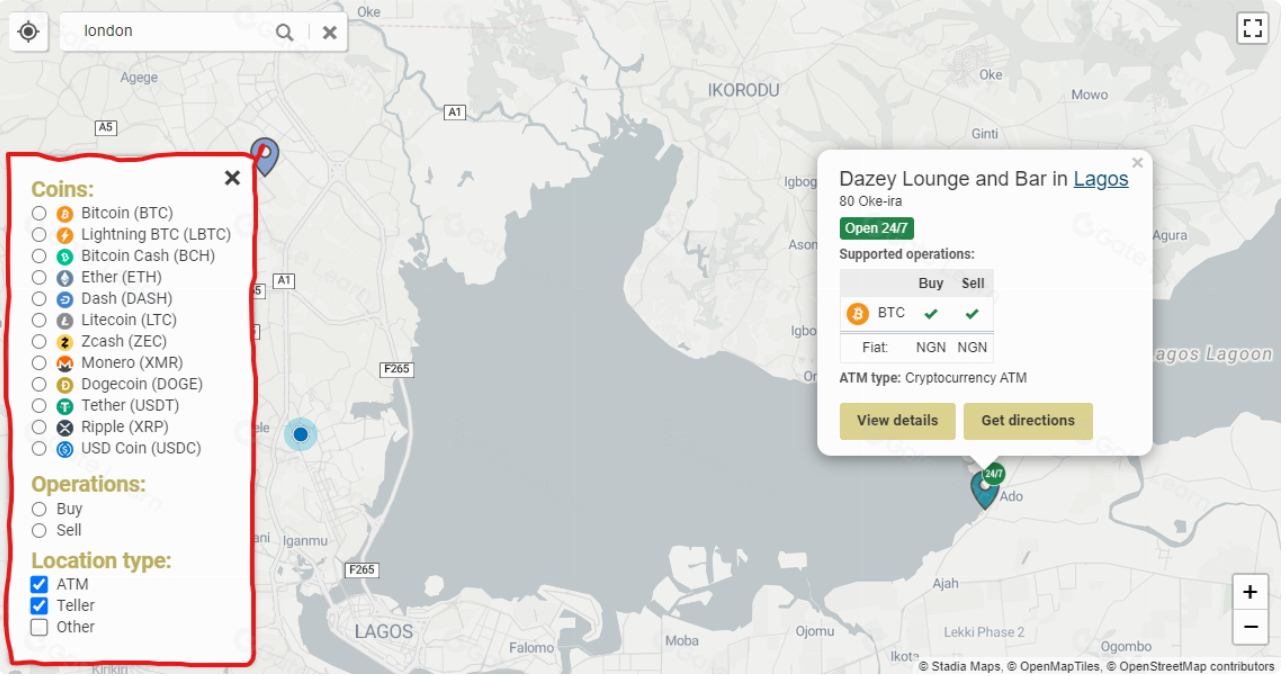
Task: Click the locate-me crosshair icon
Action: [29, 32]
